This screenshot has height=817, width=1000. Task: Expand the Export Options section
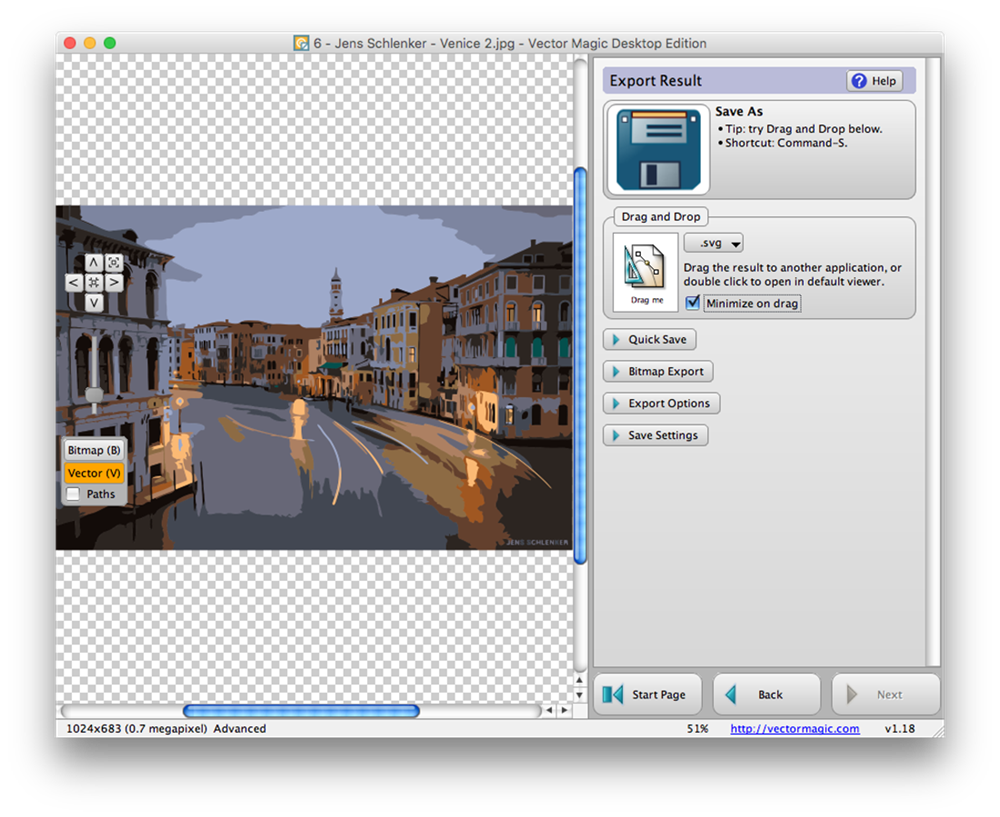pyautogui.click(x=661, y=403)
